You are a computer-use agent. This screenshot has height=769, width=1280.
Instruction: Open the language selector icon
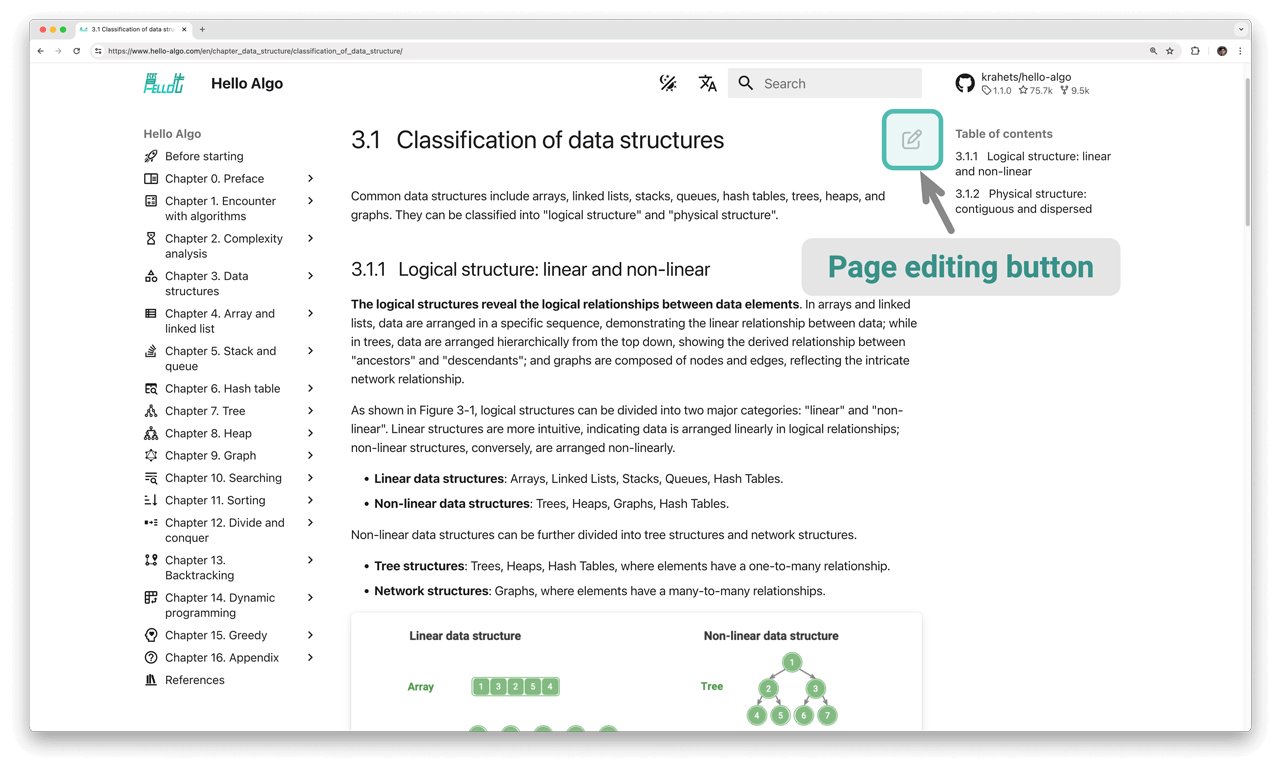[708, 84]
